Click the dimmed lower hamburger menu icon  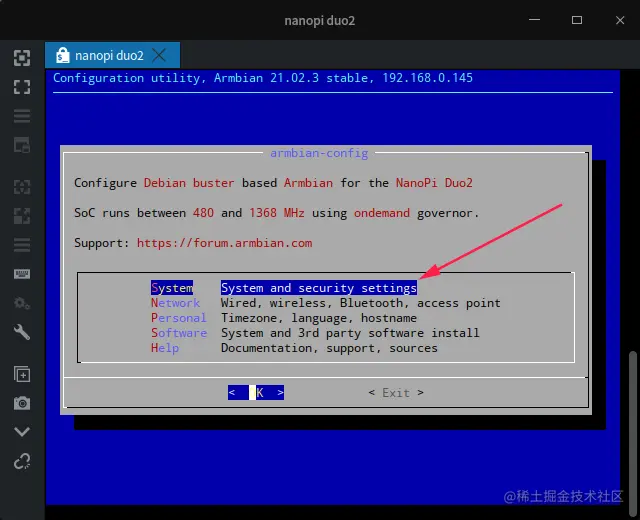22,245
